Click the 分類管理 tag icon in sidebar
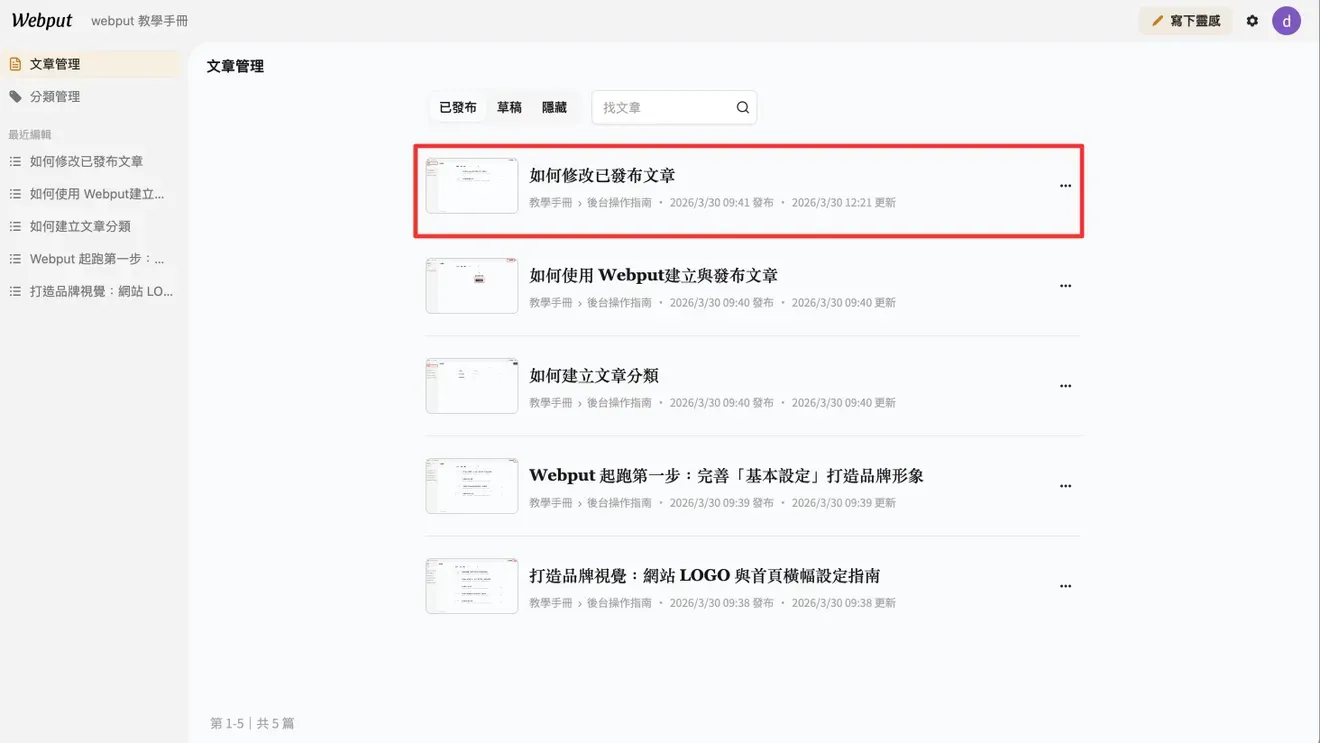1320x743 pixels. click(x=15, y=97)
